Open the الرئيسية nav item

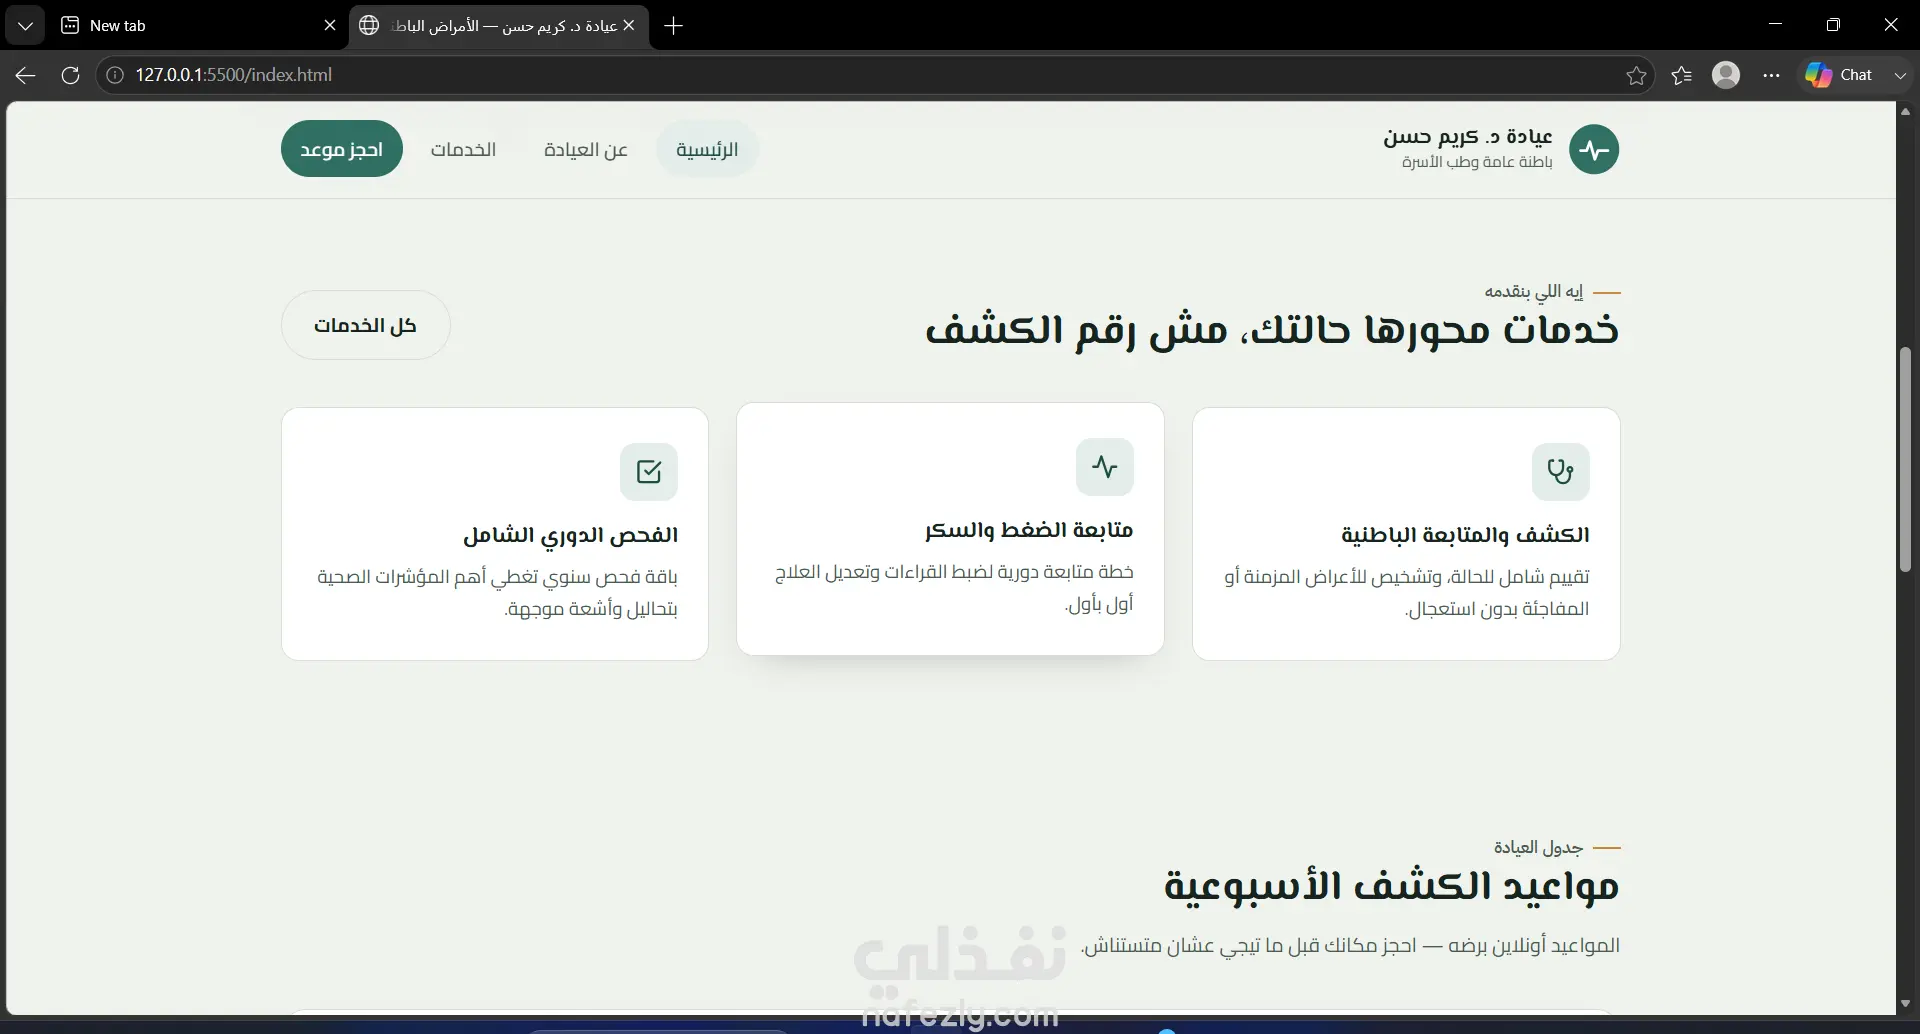[707, 150]
